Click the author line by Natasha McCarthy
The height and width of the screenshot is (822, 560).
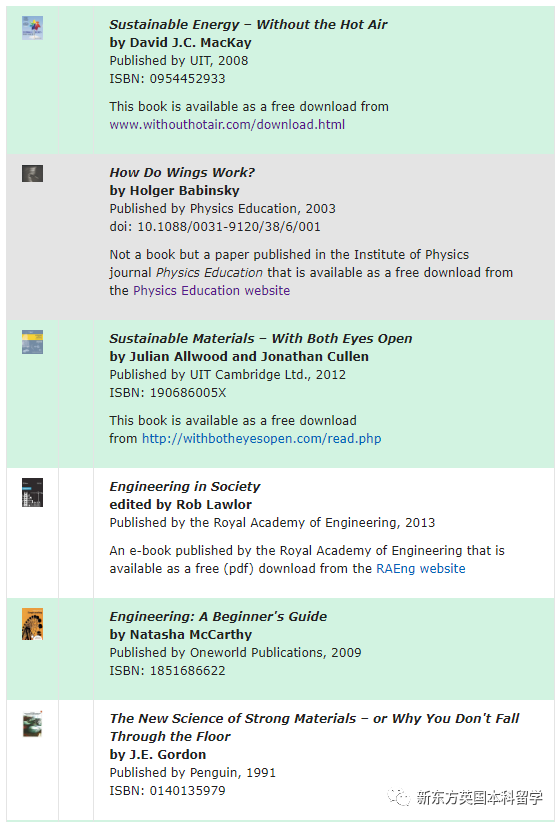(180, 634)
